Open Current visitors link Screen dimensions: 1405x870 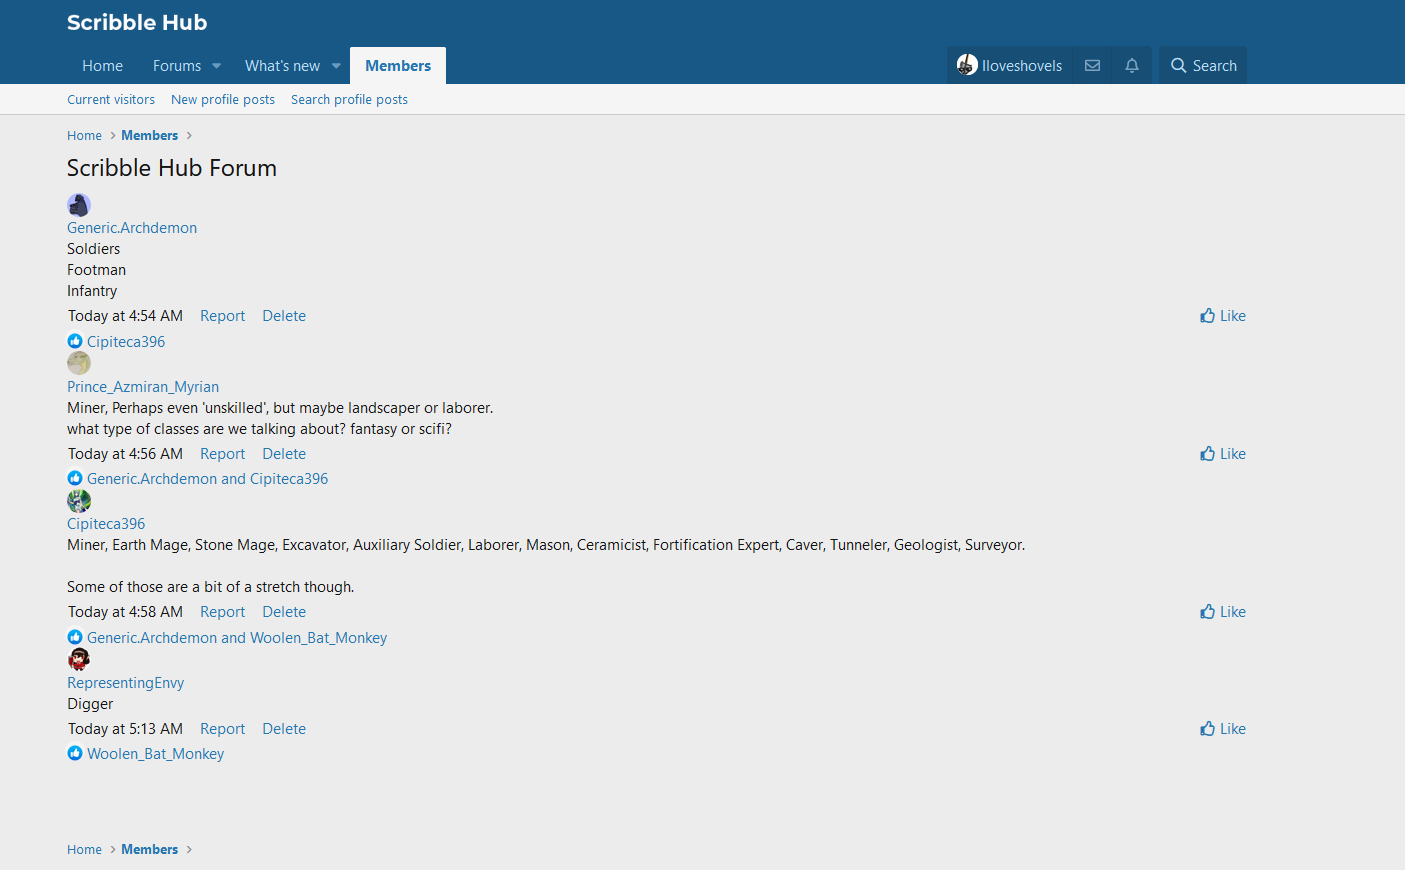coord(111,100)
